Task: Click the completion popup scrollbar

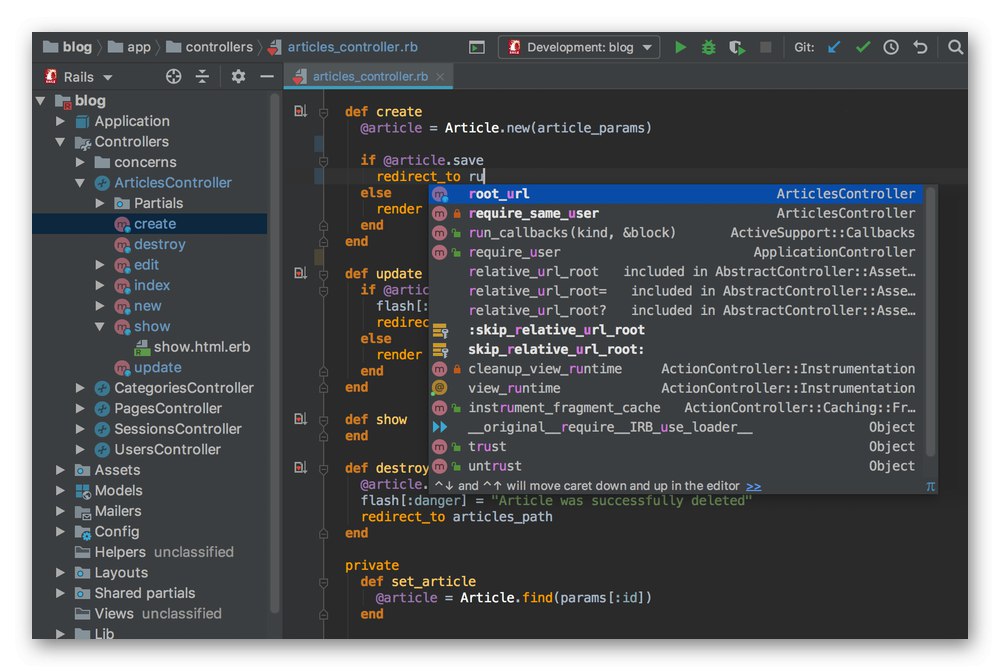Action: point(931,320)
